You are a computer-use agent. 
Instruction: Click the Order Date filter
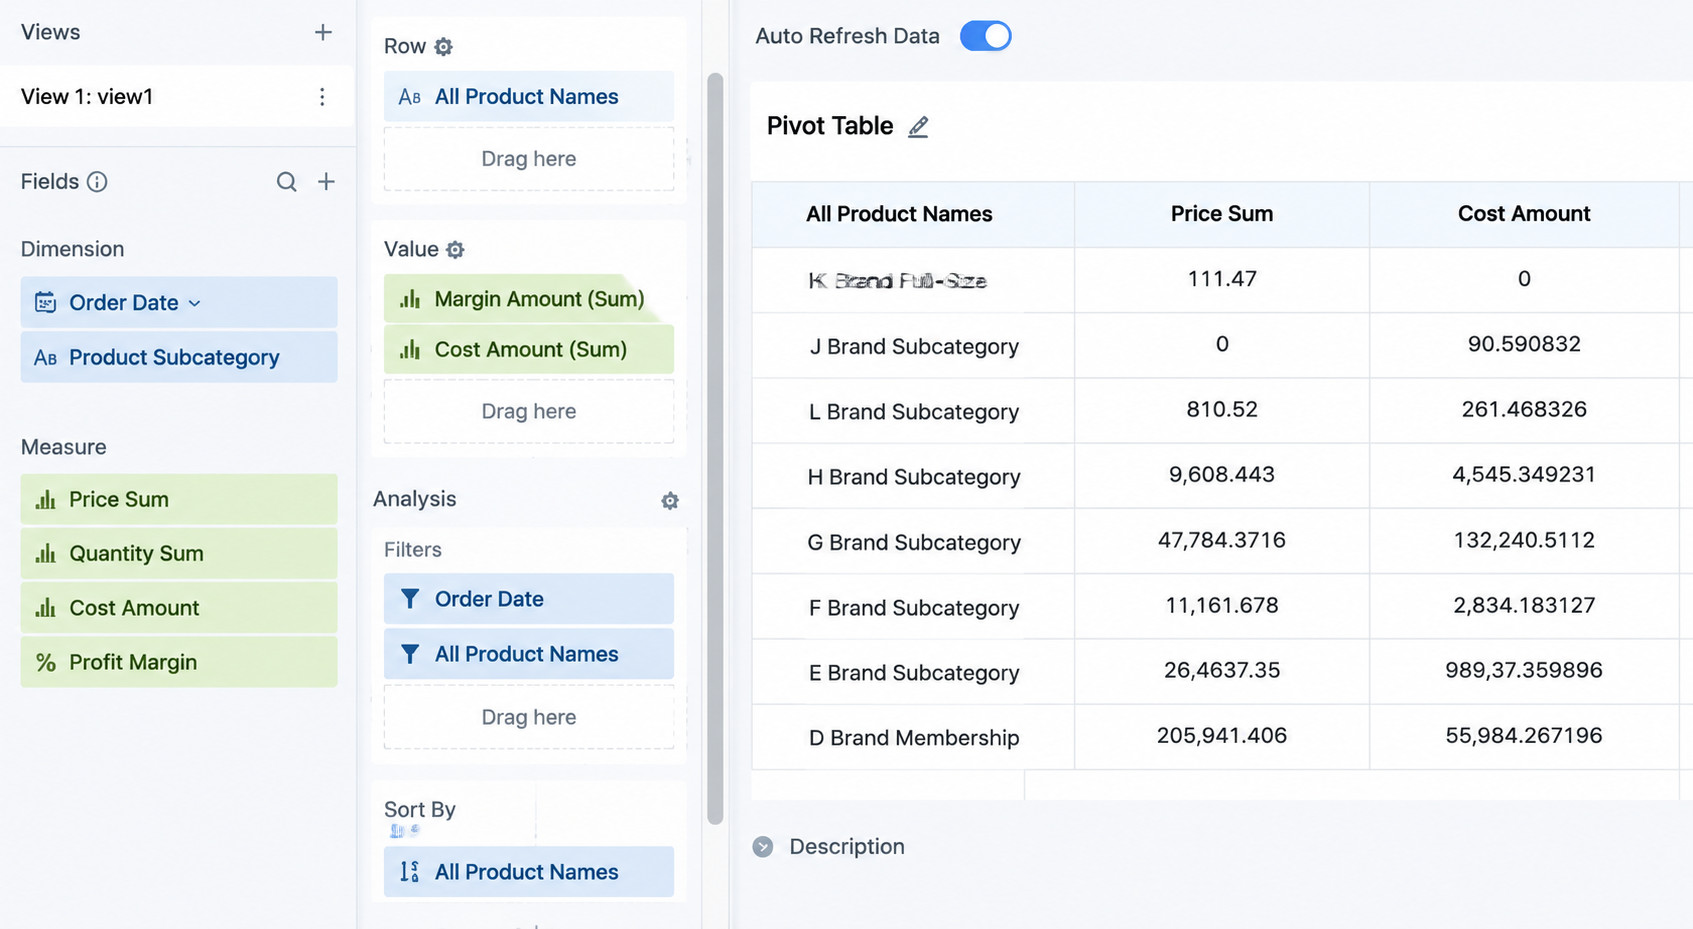tap(529, 599)
